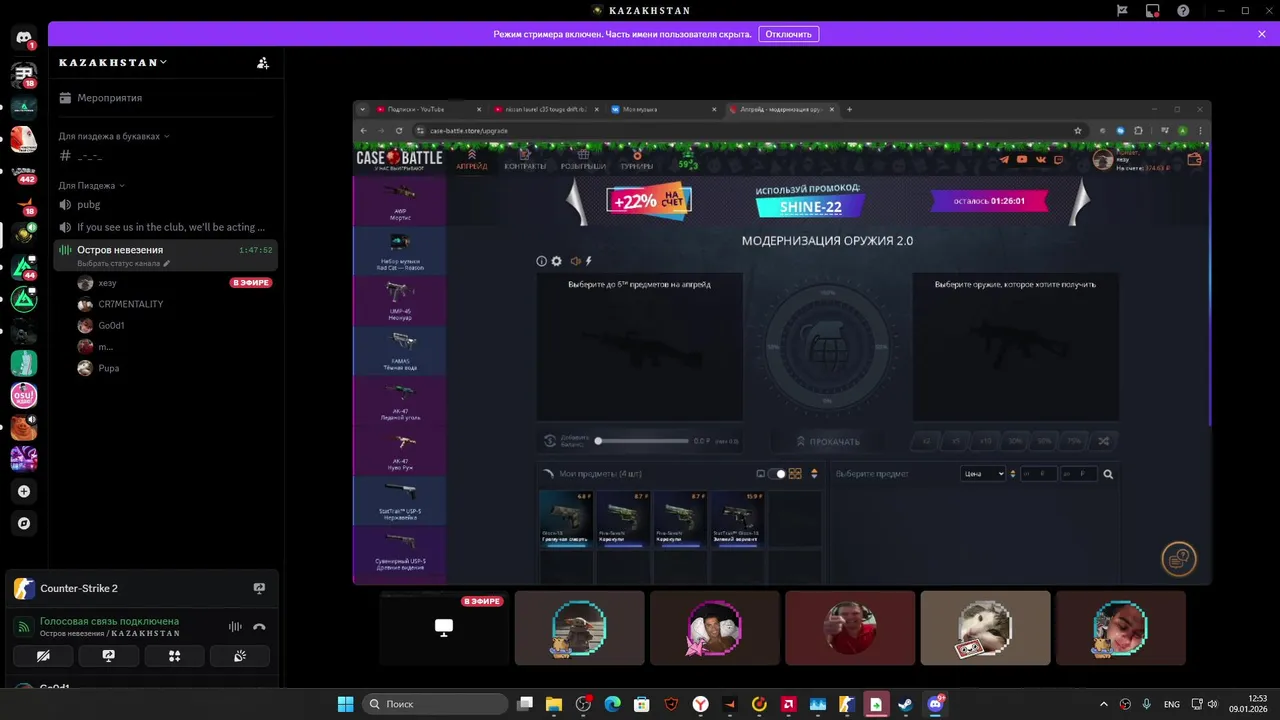
Task: Collapse 'Для пиздежа в букавках' category
Action: coord(114,136)
